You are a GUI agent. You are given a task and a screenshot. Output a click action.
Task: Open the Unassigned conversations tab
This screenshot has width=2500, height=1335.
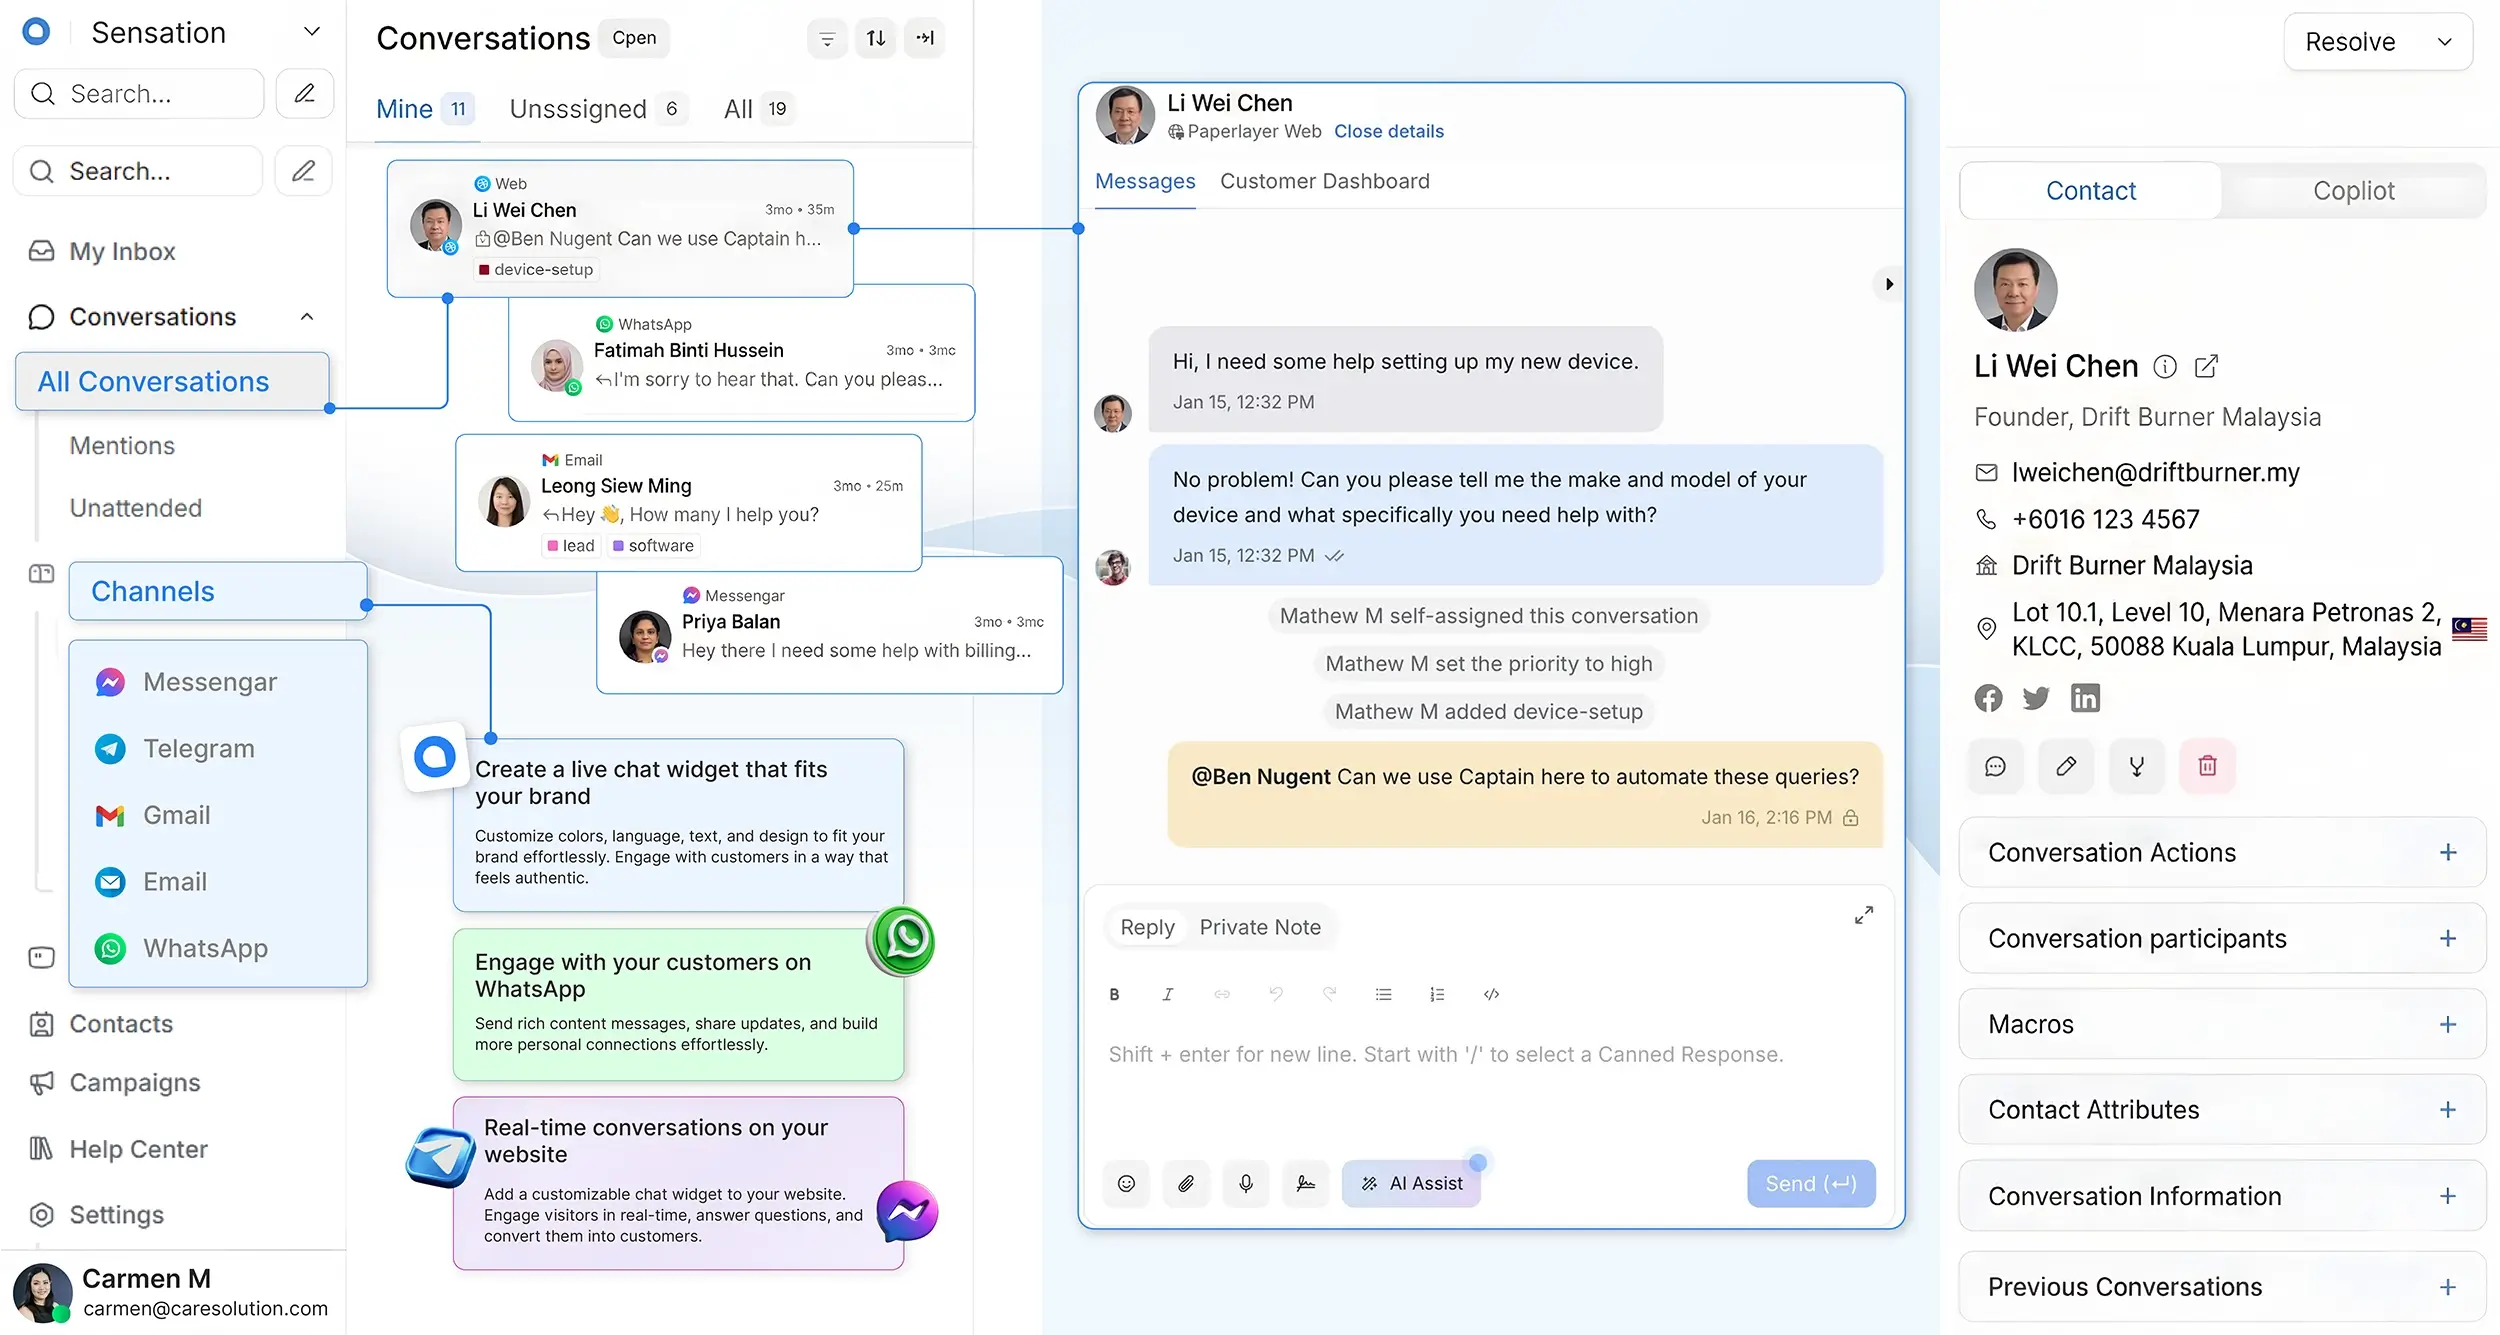click(578, 109)
